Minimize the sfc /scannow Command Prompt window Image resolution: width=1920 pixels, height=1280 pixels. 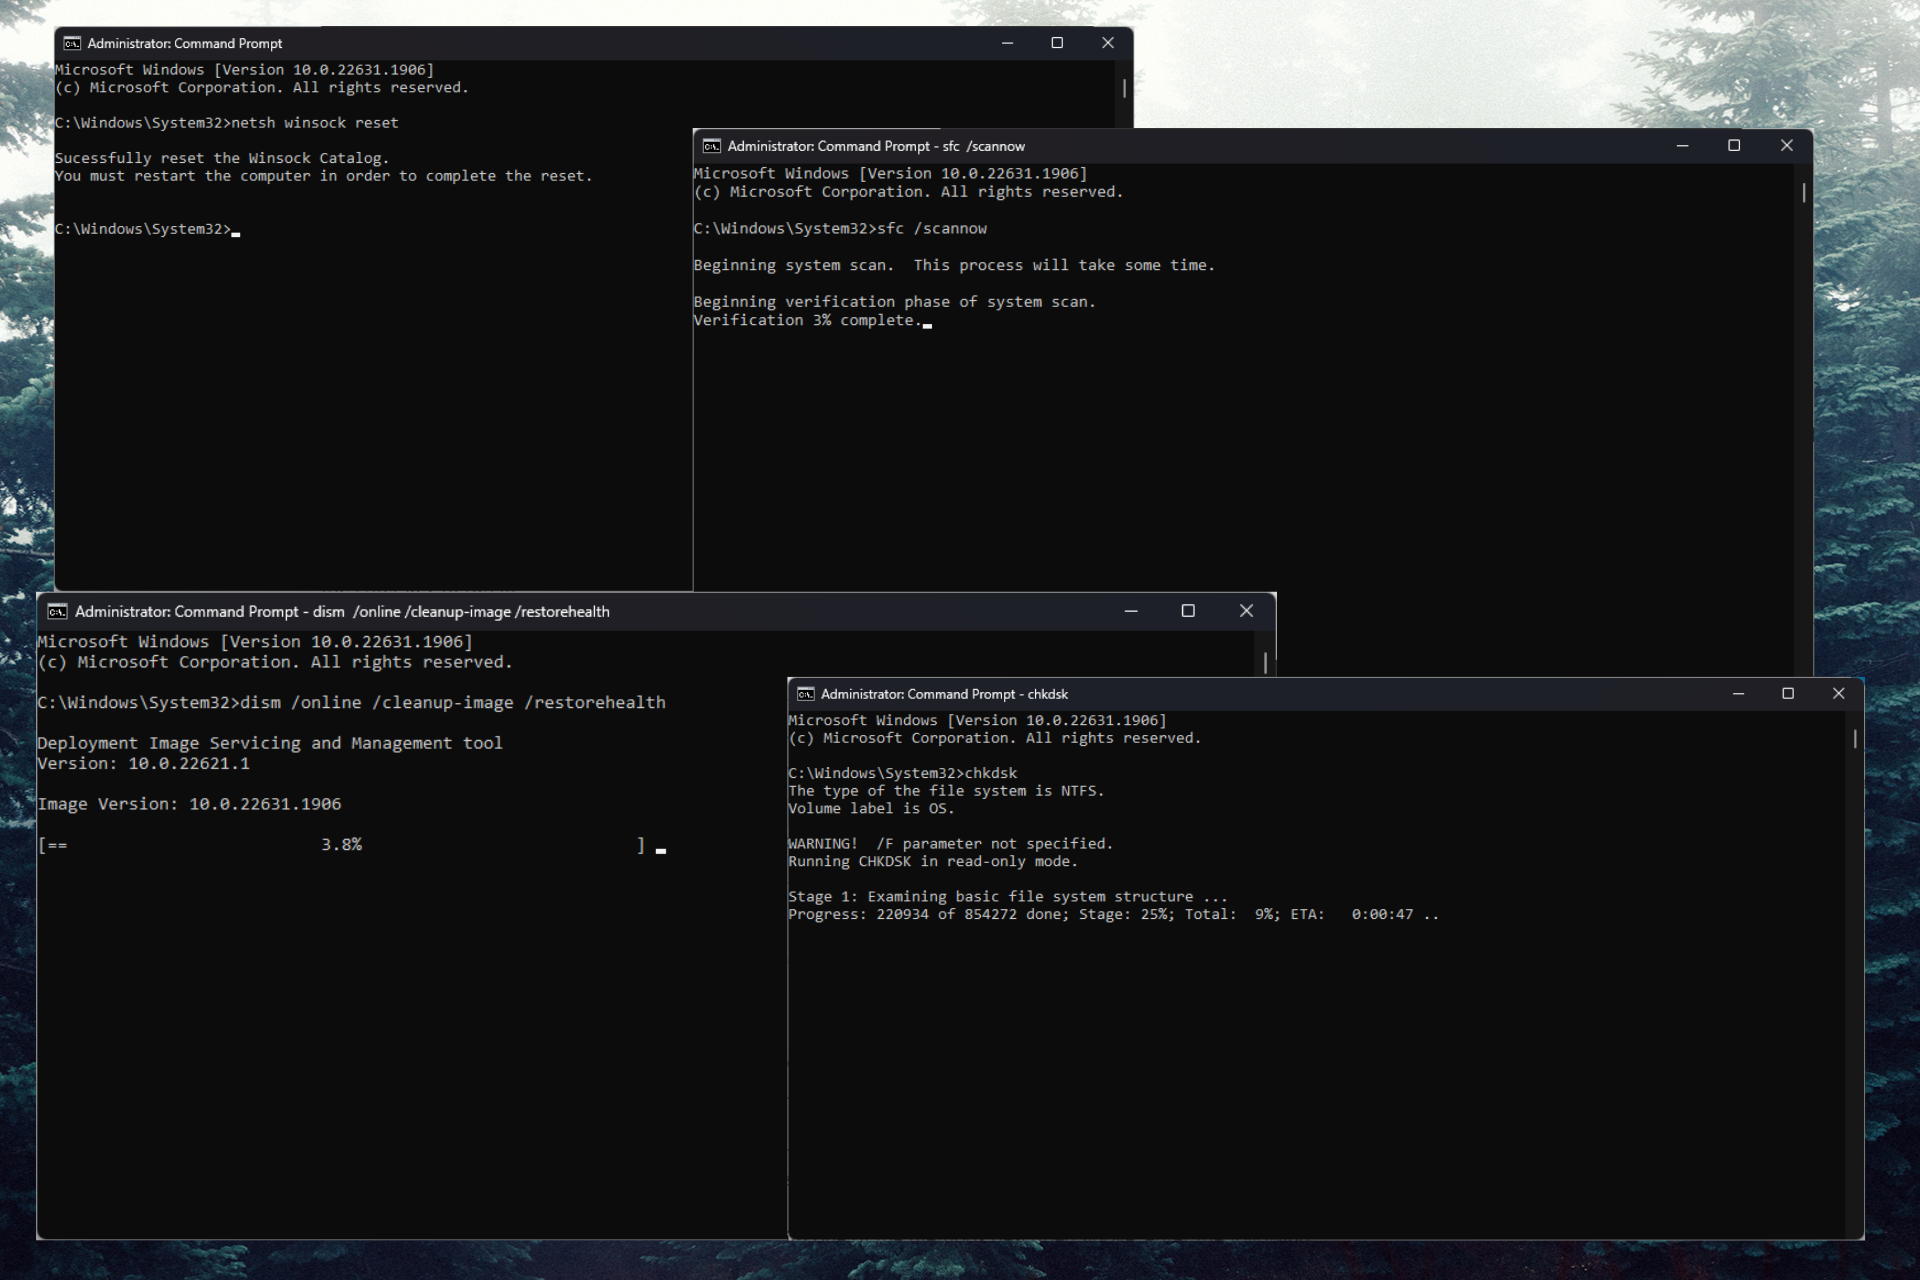coord(1682,145)
